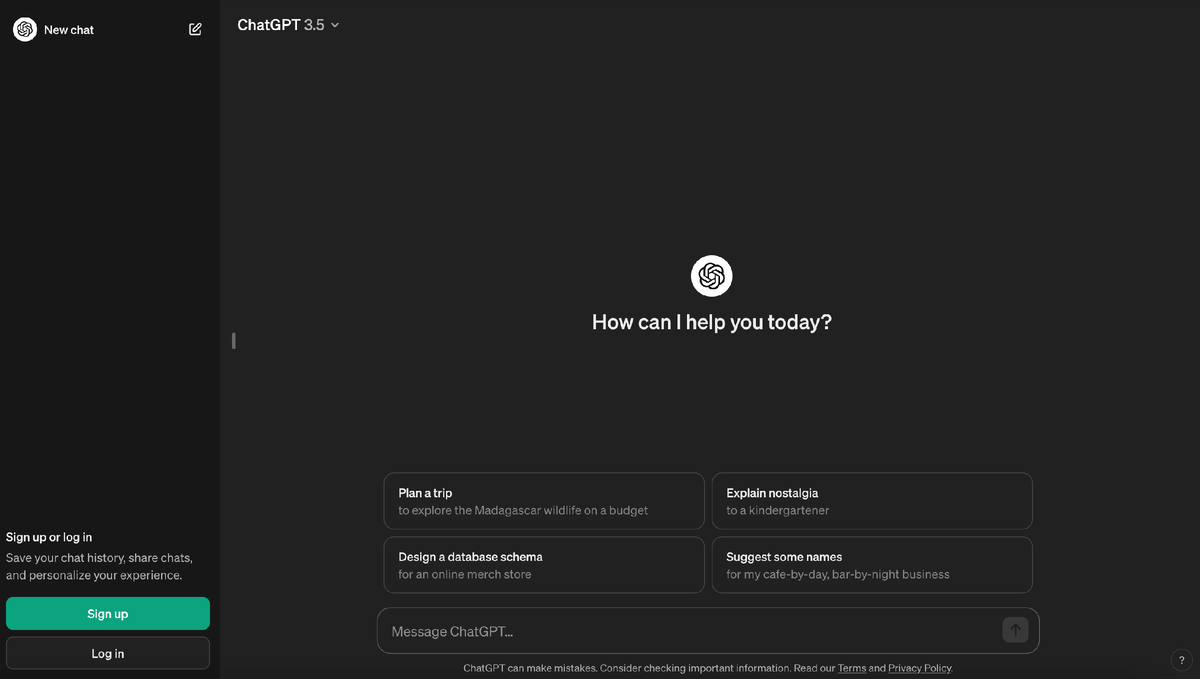
Task: Open the Privacy Policy link
Action: 920,668
